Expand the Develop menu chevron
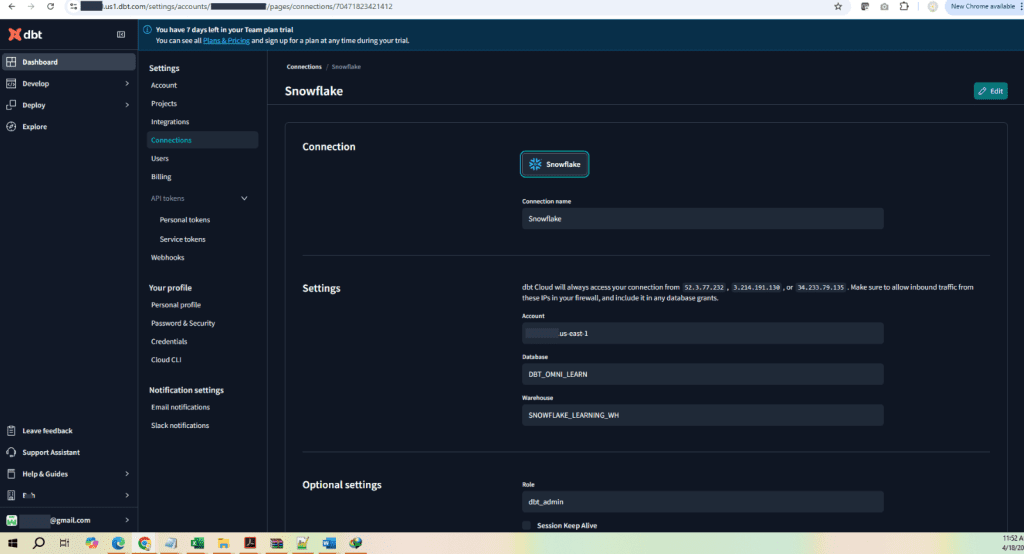Screen dimensions: 1024x554 127,84
